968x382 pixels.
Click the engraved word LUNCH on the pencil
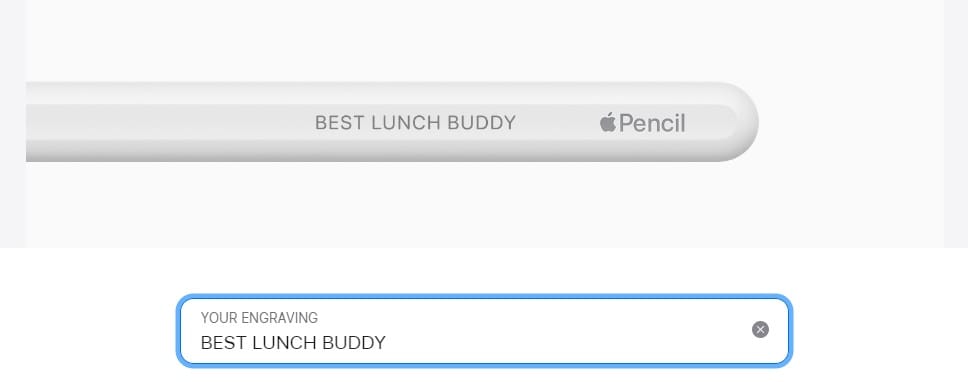click(x=406, y=123)
